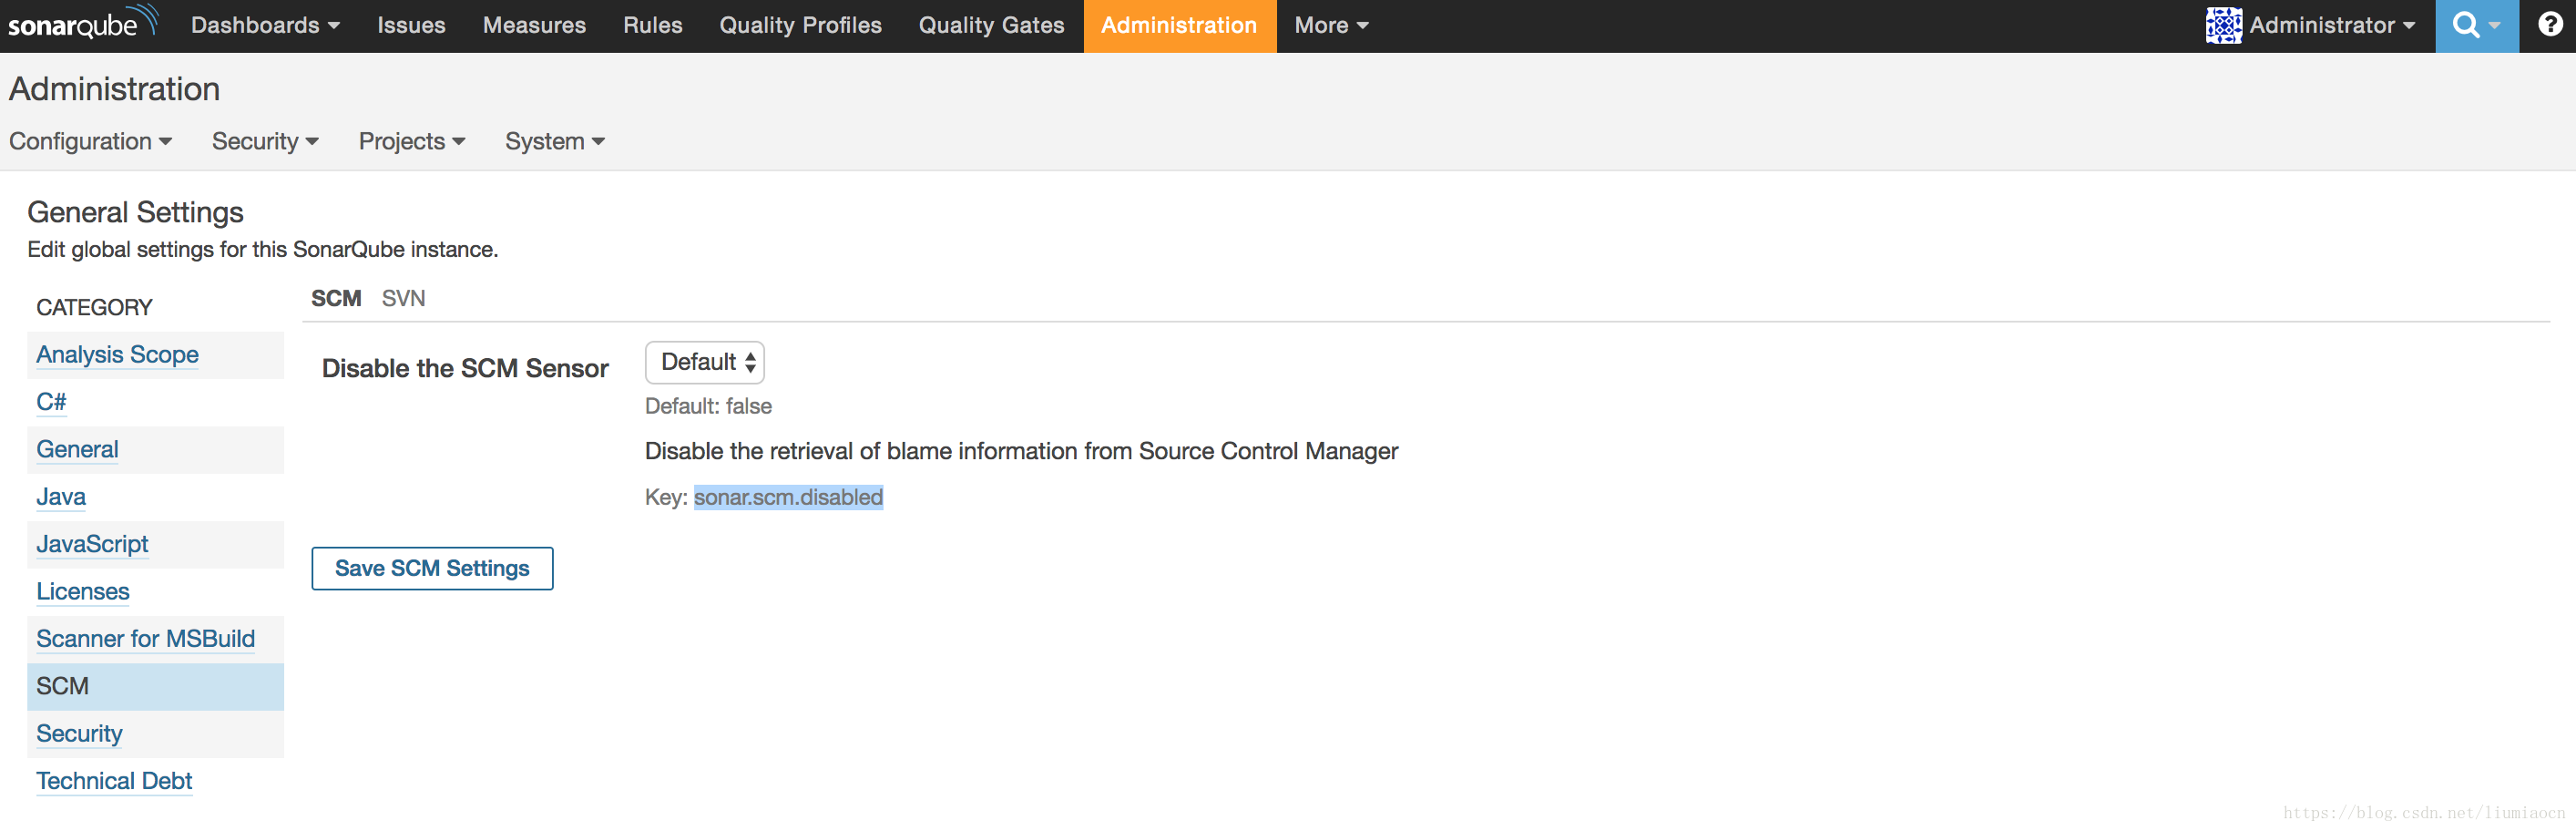Expand the System submenu

point(554,141)
